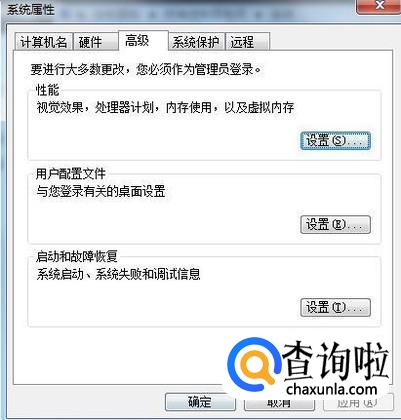Select the 高级 tab

point(143,41)
